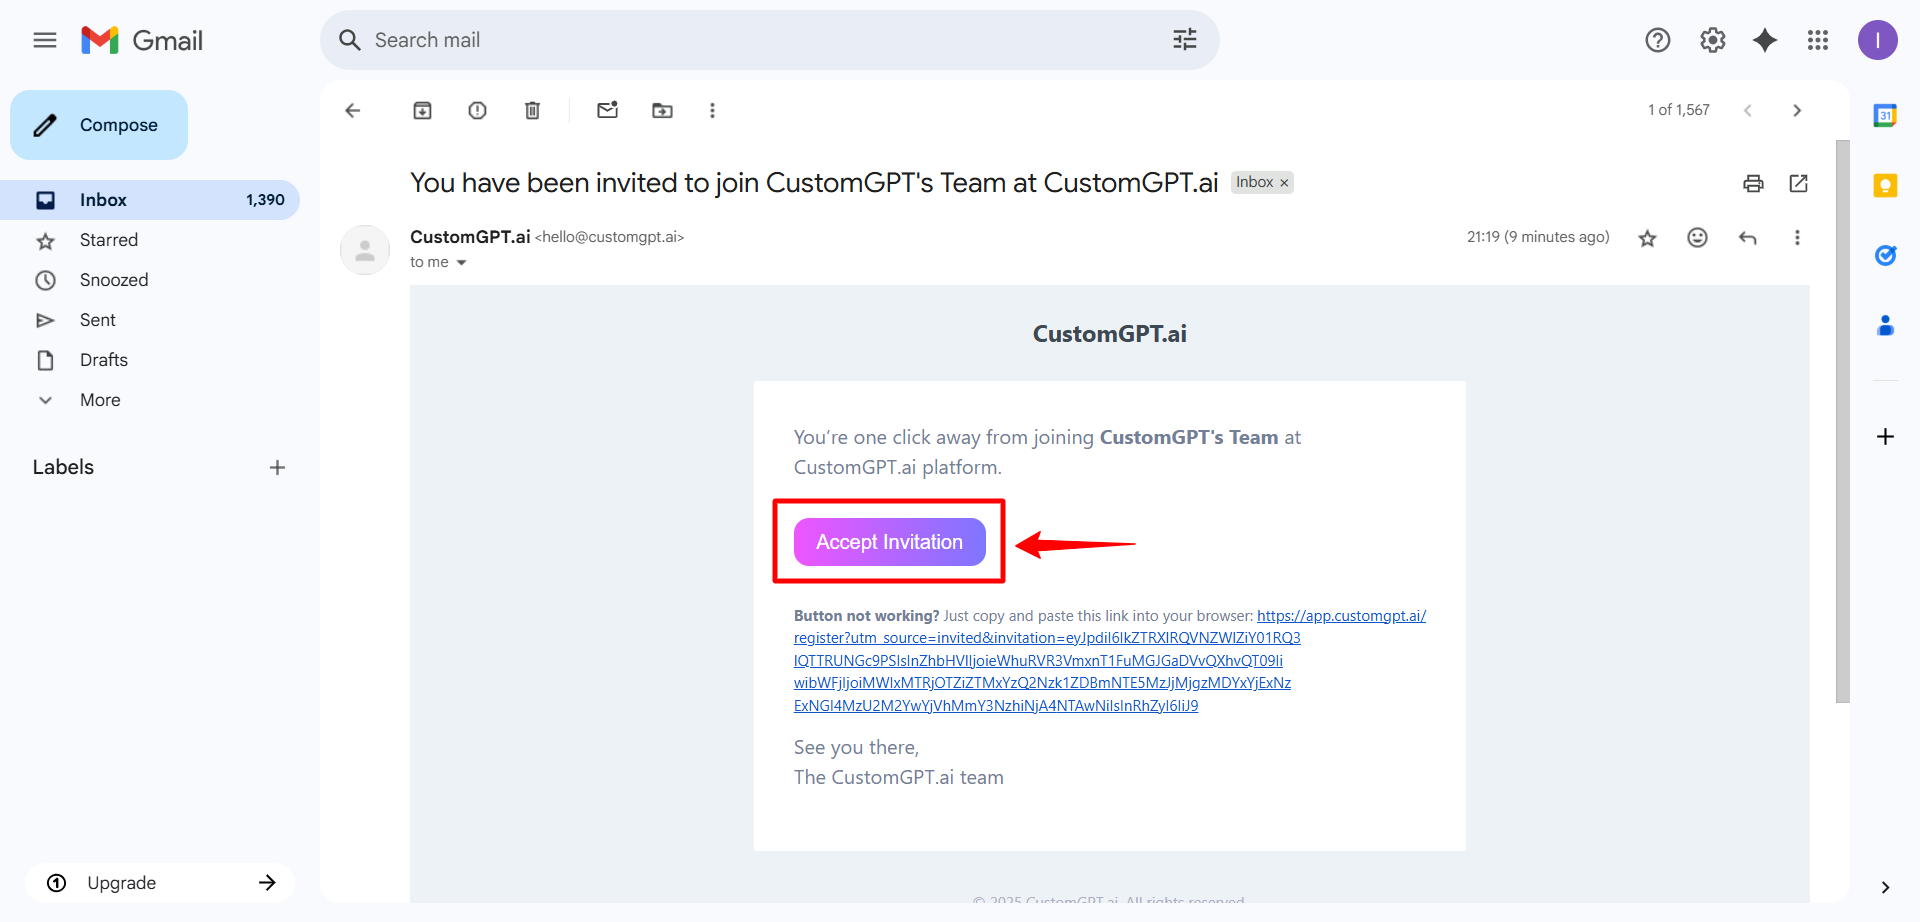Go to the newer email chevron
1920x922 pixels.
(x=1748, y=110)
